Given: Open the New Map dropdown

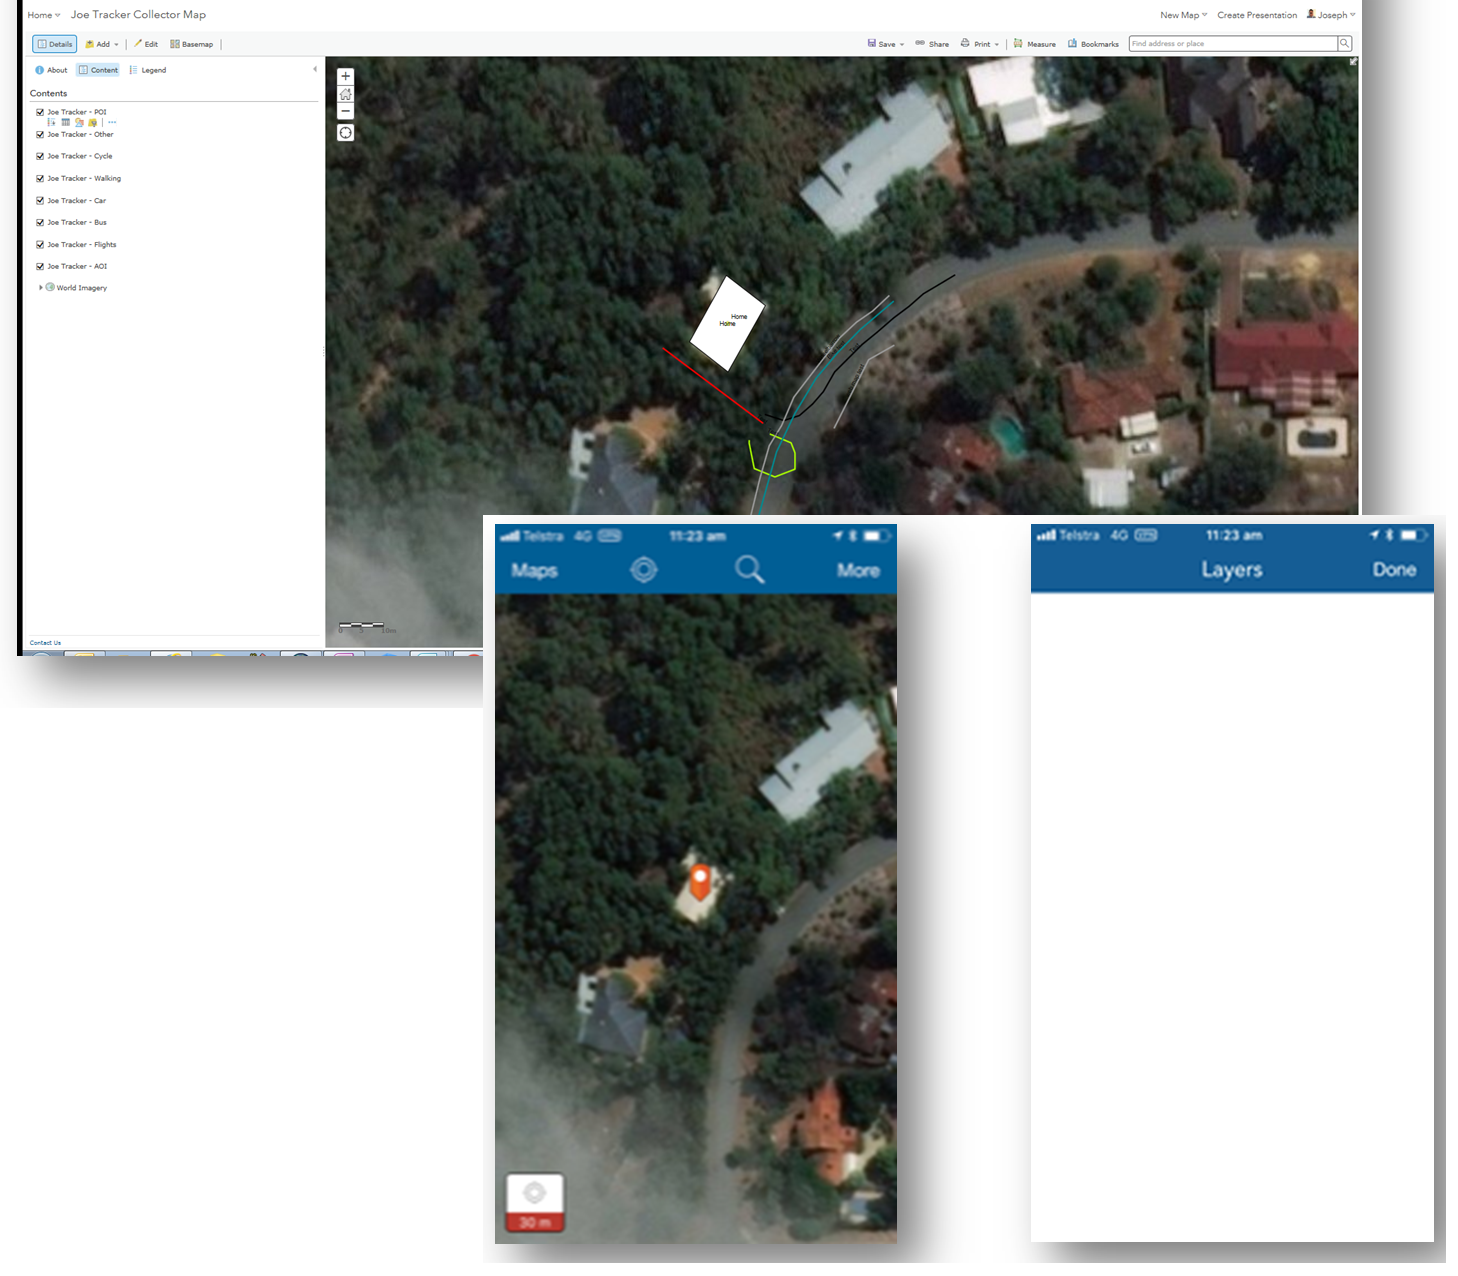Looking at the screenshot, I should (1183, 15).
